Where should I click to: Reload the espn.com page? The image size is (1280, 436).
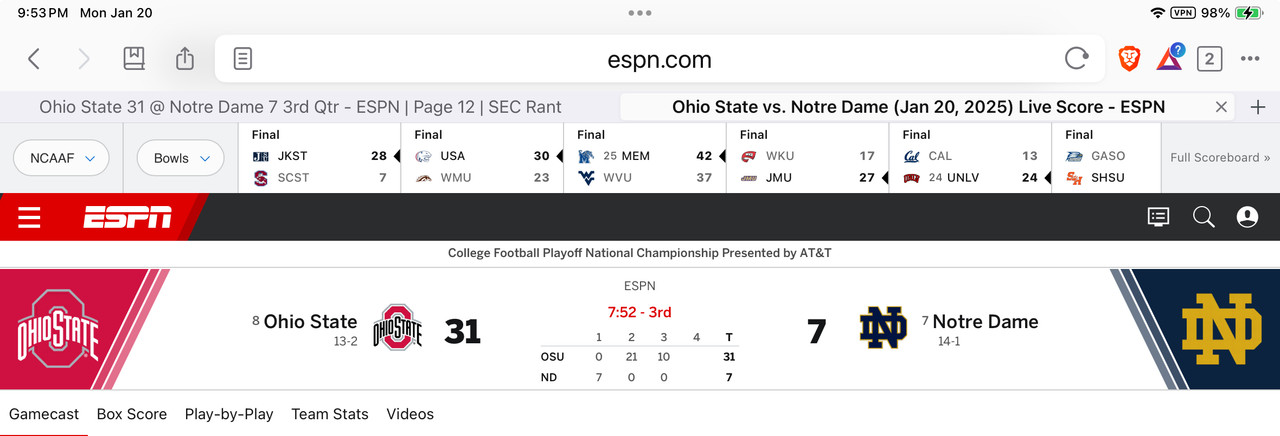tap(1076, 59)
